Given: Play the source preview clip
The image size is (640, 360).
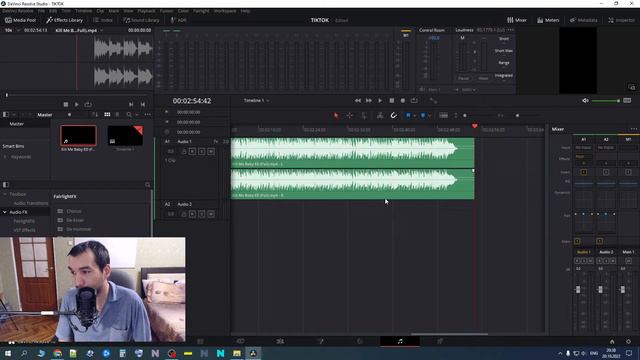Looking at the screenshot, I should pyautogui.click(x=76, y=104).
